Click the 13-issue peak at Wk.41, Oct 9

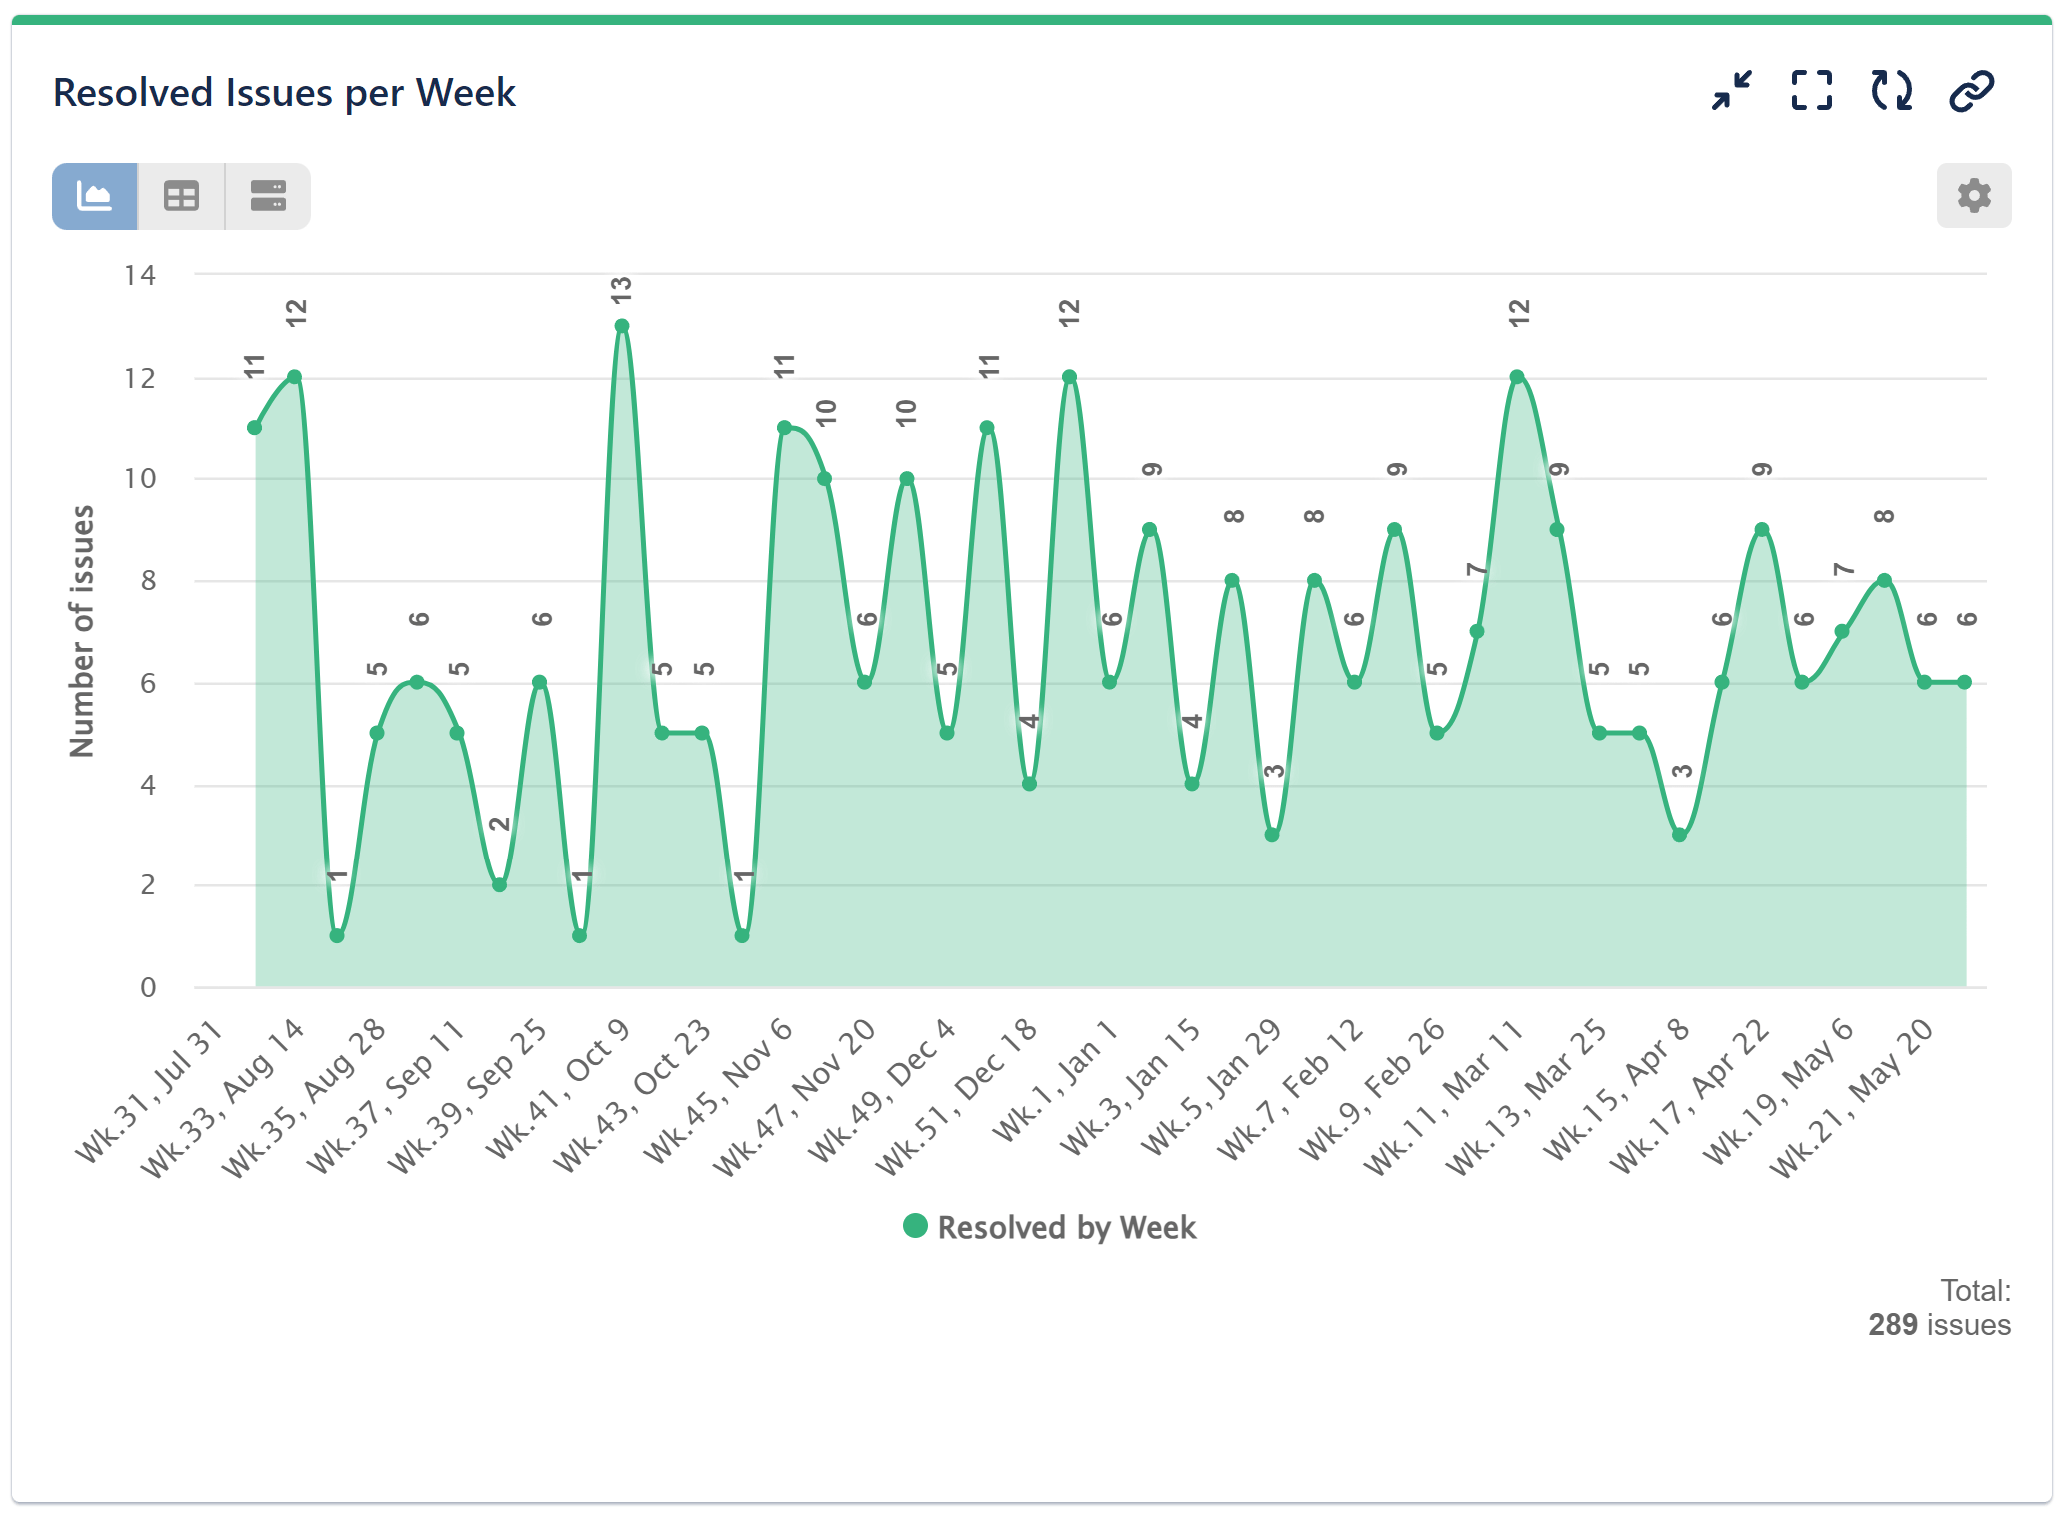pos(622,325)
